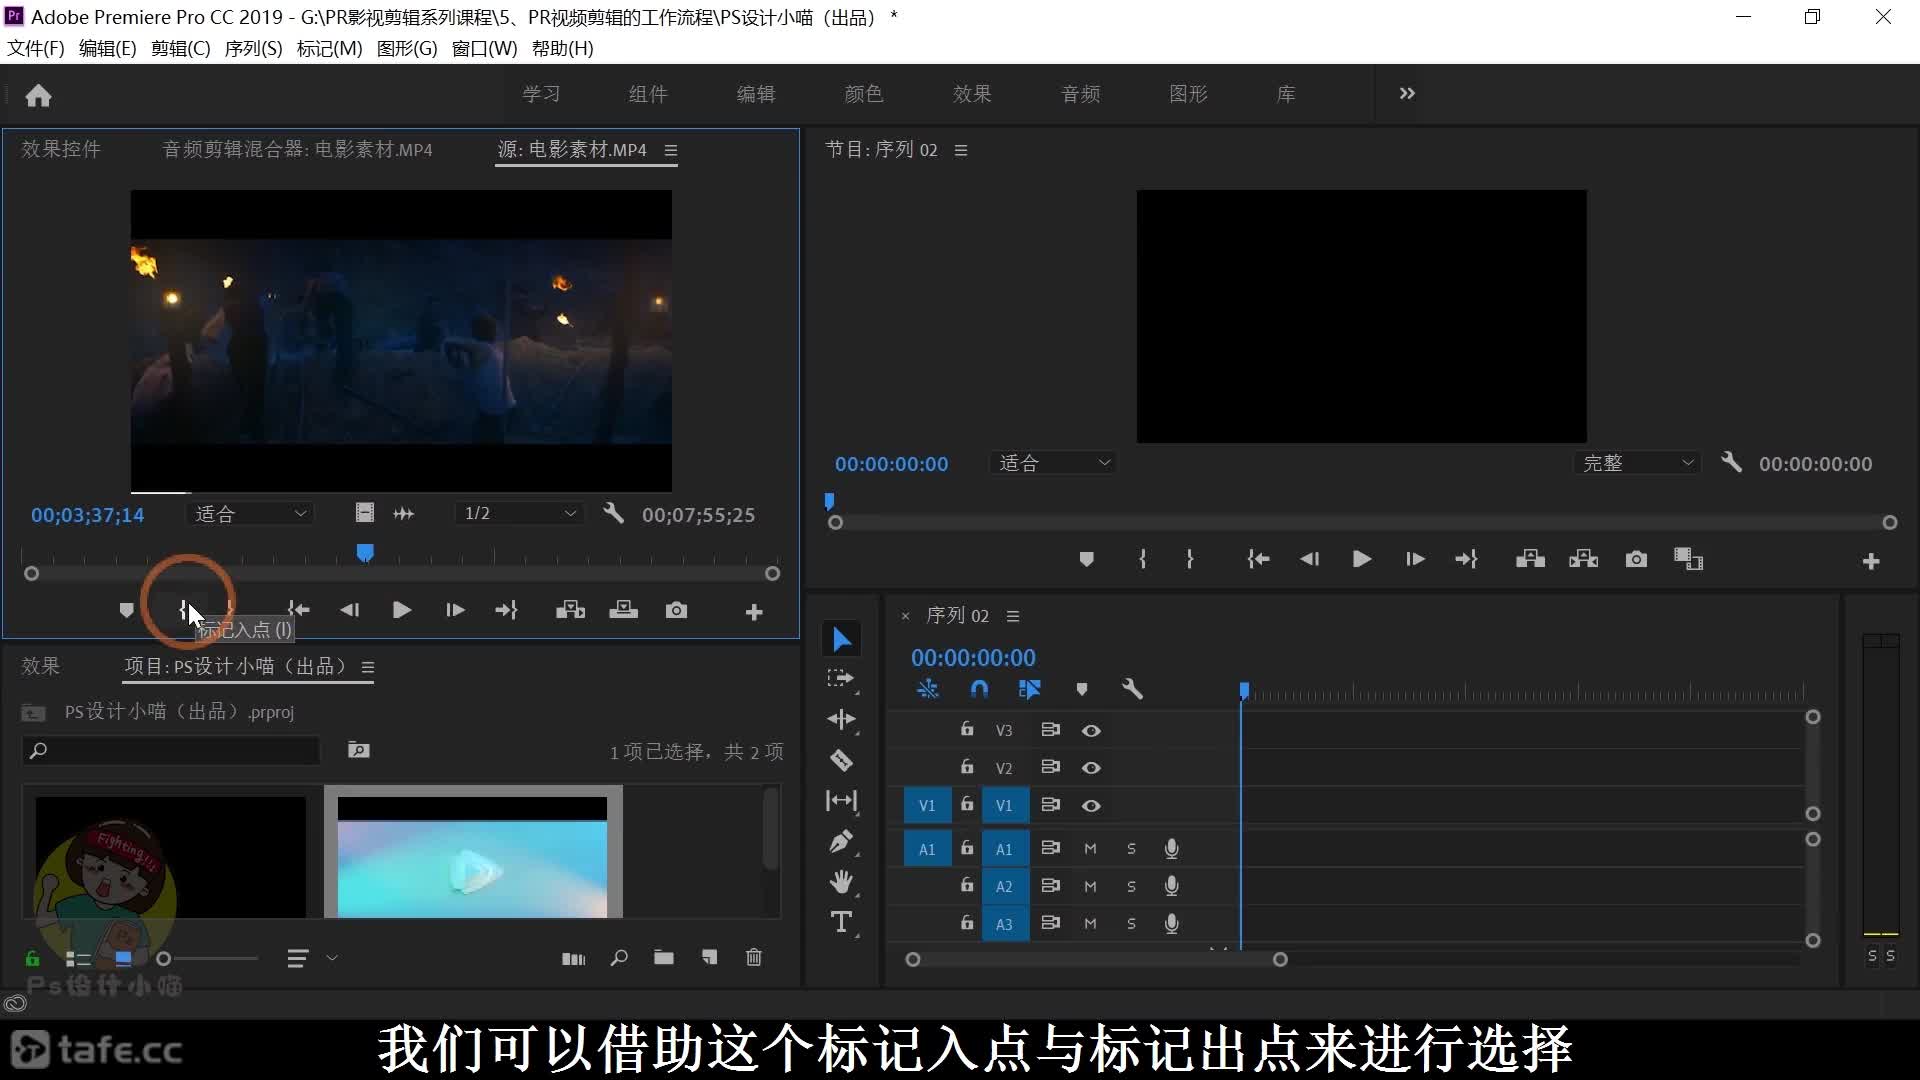
Task: Open source playback resolution dropdown 1/2
Action: click(x=519, y=514)
